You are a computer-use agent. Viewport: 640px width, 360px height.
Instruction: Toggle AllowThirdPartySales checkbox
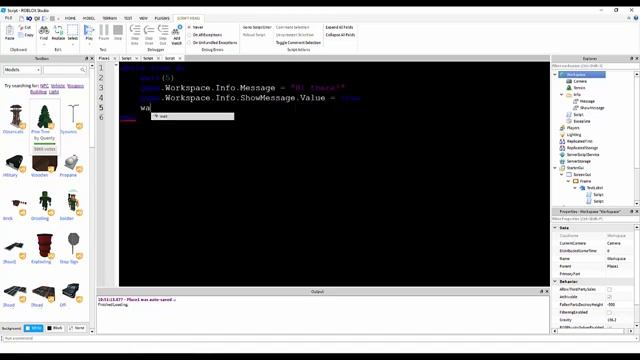click(x=609, y=289)
